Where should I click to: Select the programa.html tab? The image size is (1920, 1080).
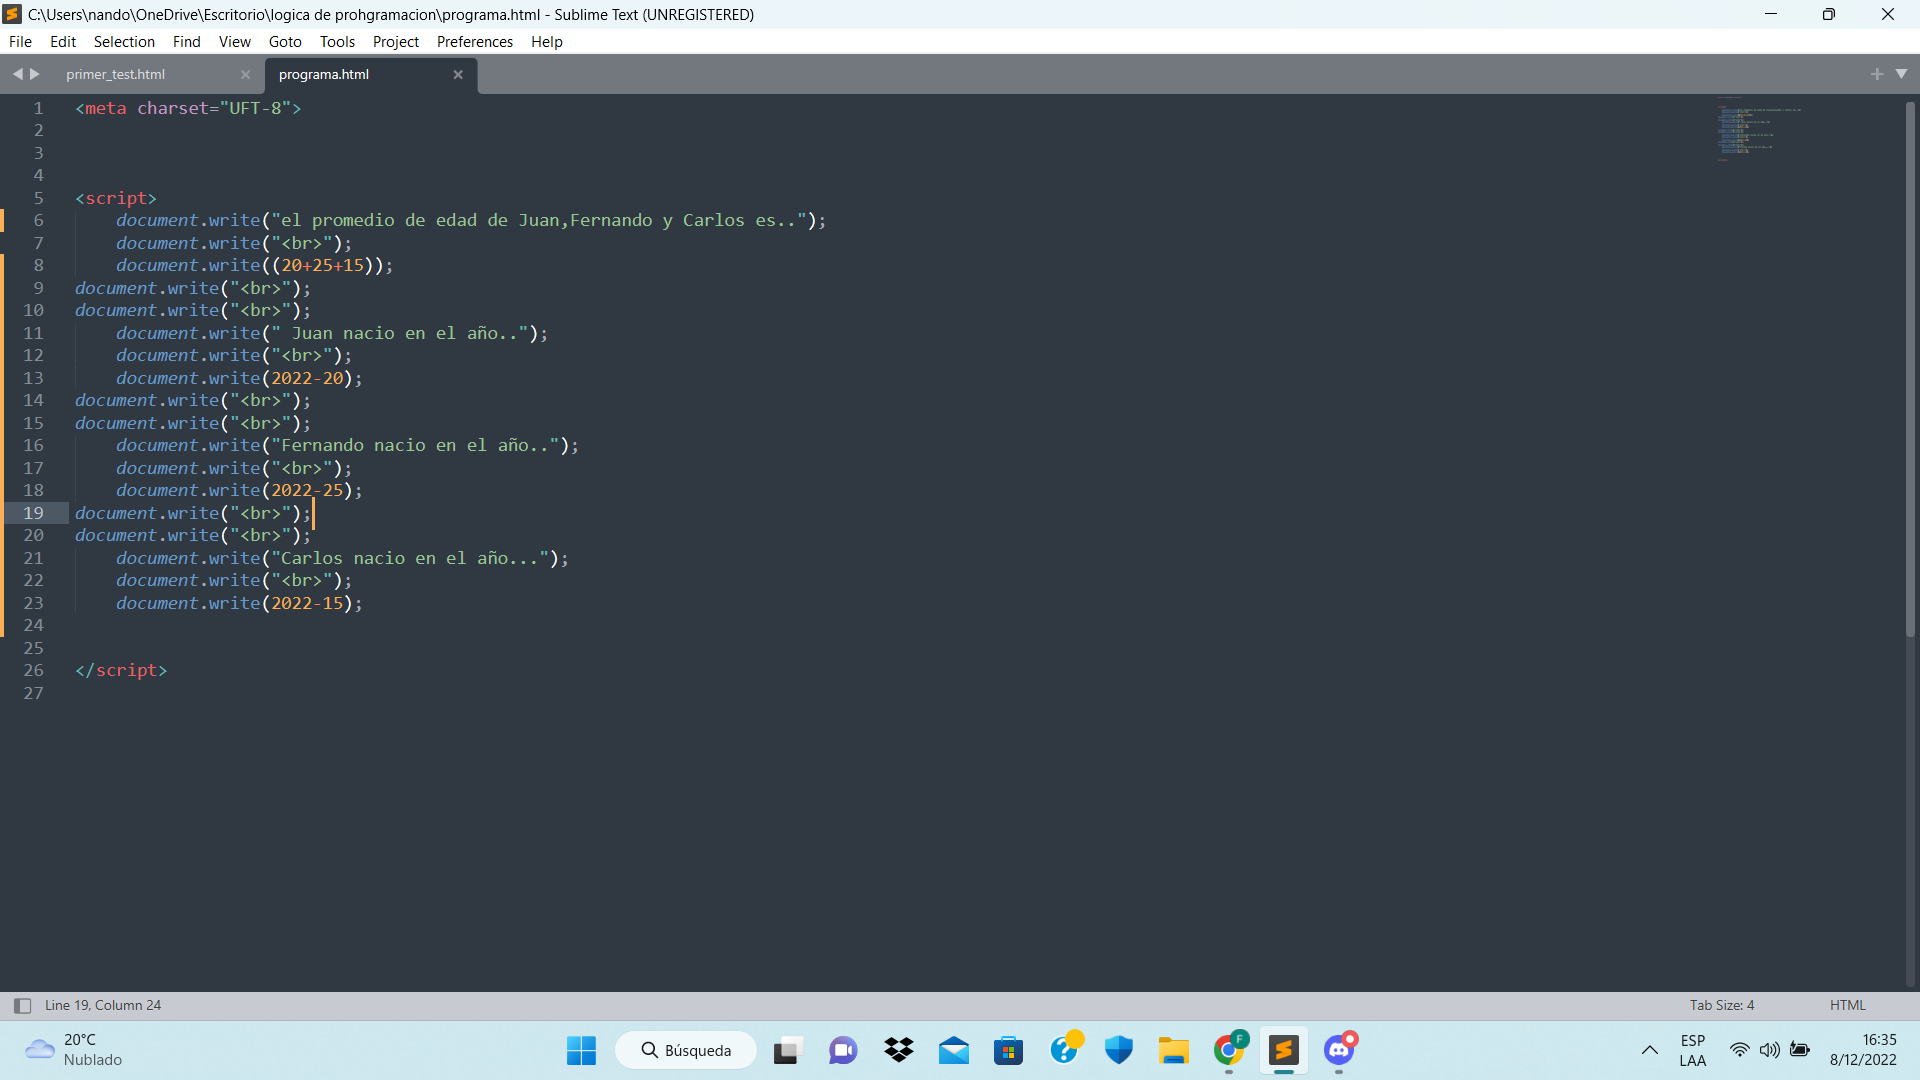click(x=324, y=74)
